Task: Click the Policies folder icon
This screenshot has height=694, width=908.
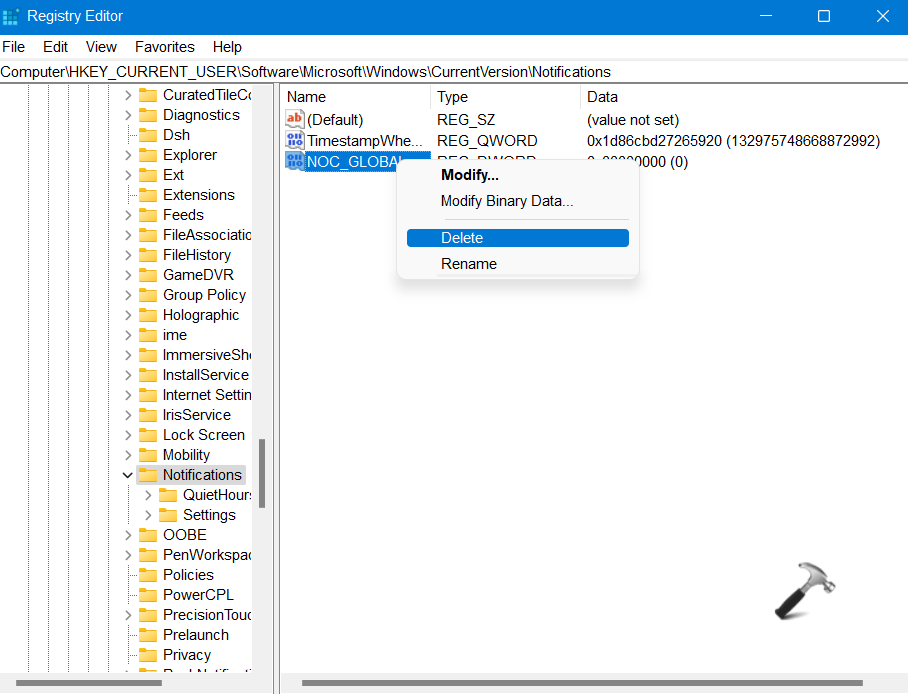Action: pos(148,575)
